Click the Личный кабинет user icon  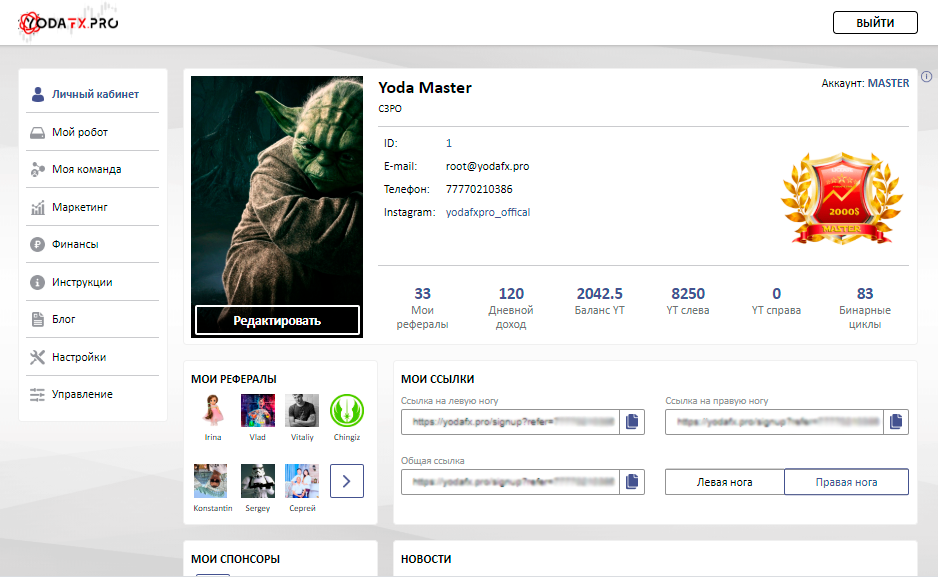coord(38,94)
